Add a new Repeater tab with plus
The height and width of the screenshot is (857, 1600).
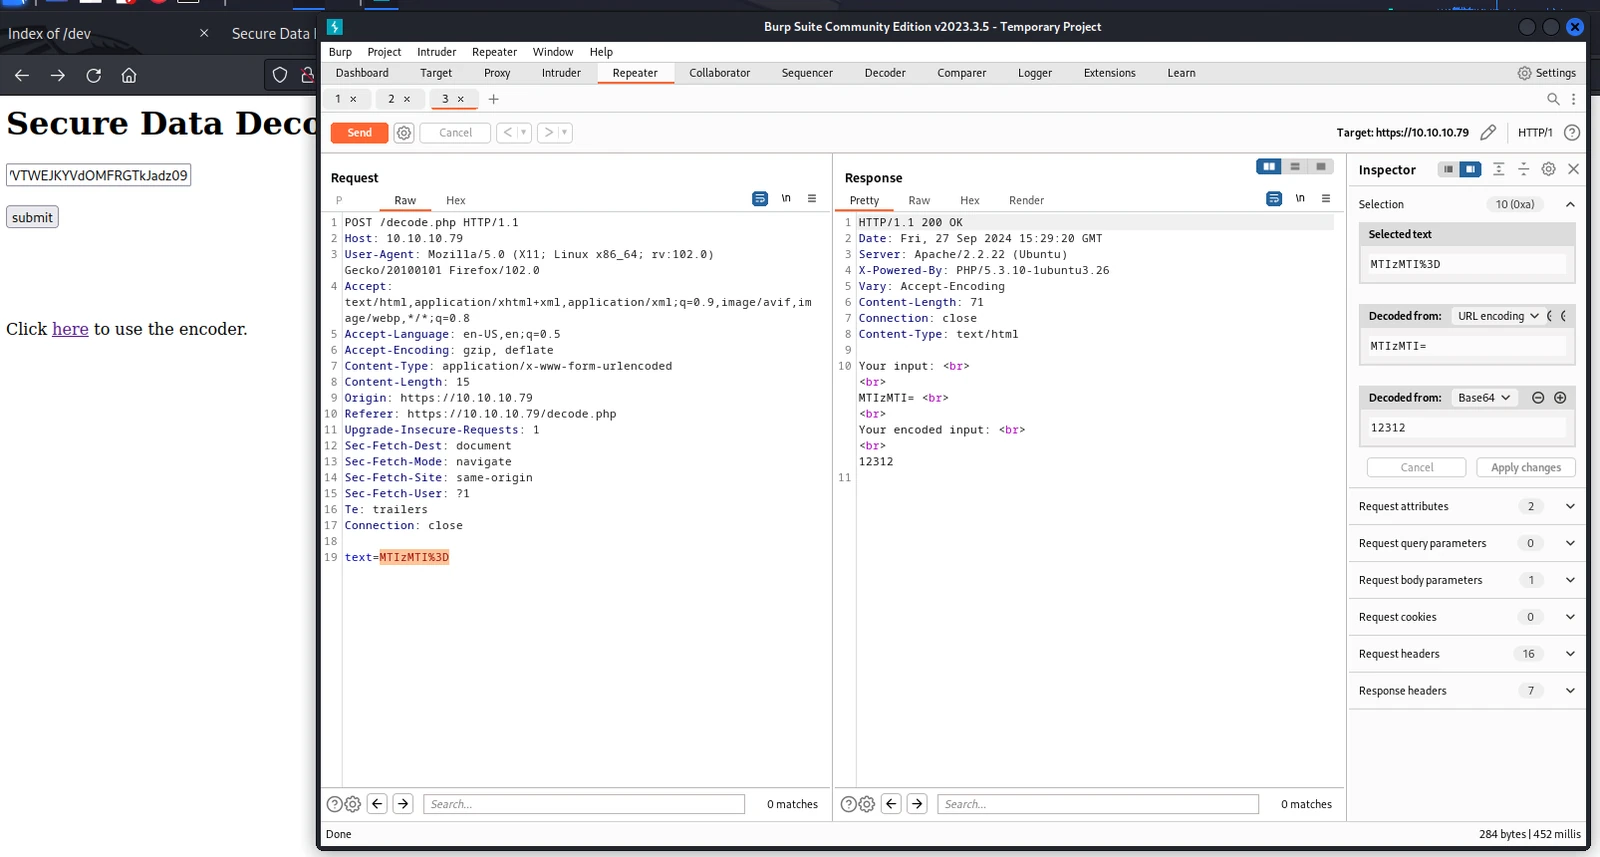click(493, 99)
